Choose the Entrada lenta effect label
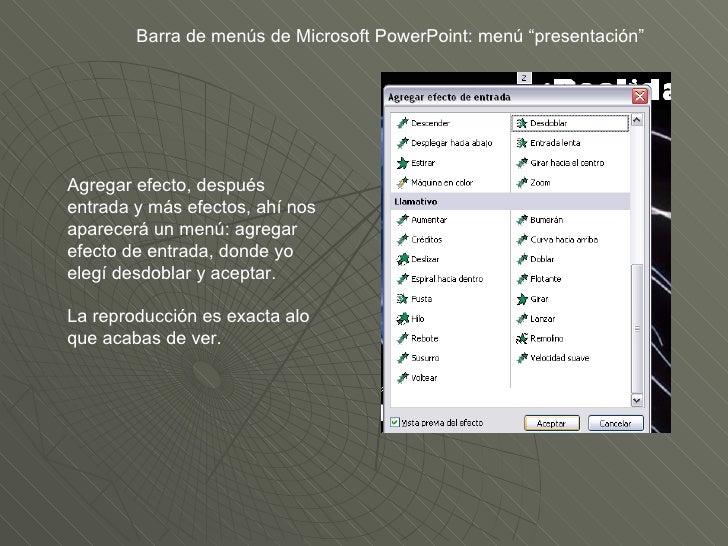728x546 pixels. [555, 143]
